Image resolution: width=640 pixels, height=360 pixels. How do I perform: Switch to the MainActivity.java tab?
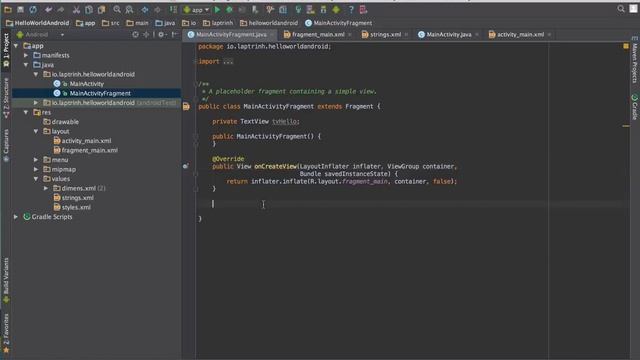(x=448, y=35)
